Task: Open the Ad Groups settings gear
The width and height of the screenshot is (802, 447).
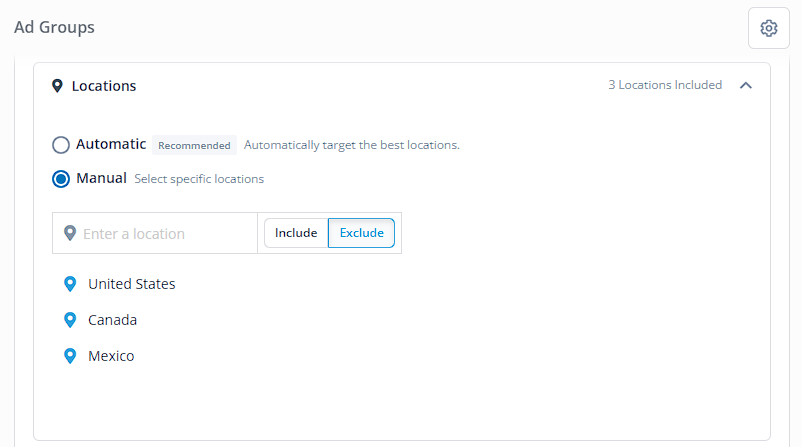Action: [x=769, y=28]
